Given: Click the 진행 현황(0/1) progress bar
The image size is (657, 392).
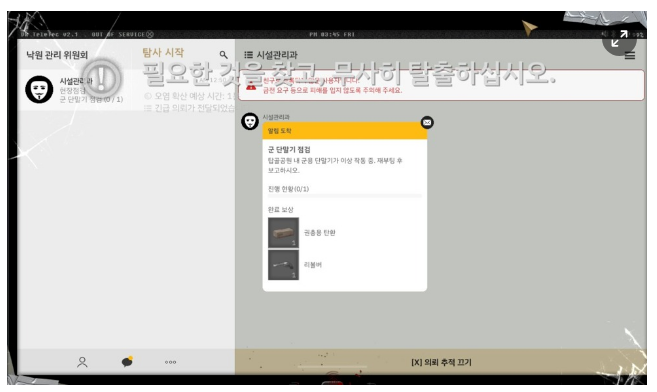Looking at the screenshot, I should (344, 196).
